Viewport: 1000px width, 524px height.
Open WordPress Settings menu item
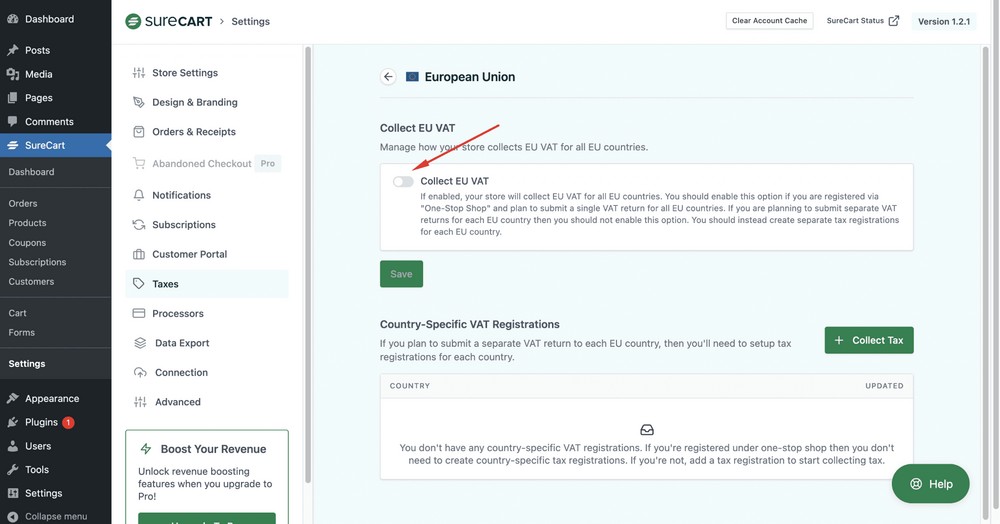(43, 493)
